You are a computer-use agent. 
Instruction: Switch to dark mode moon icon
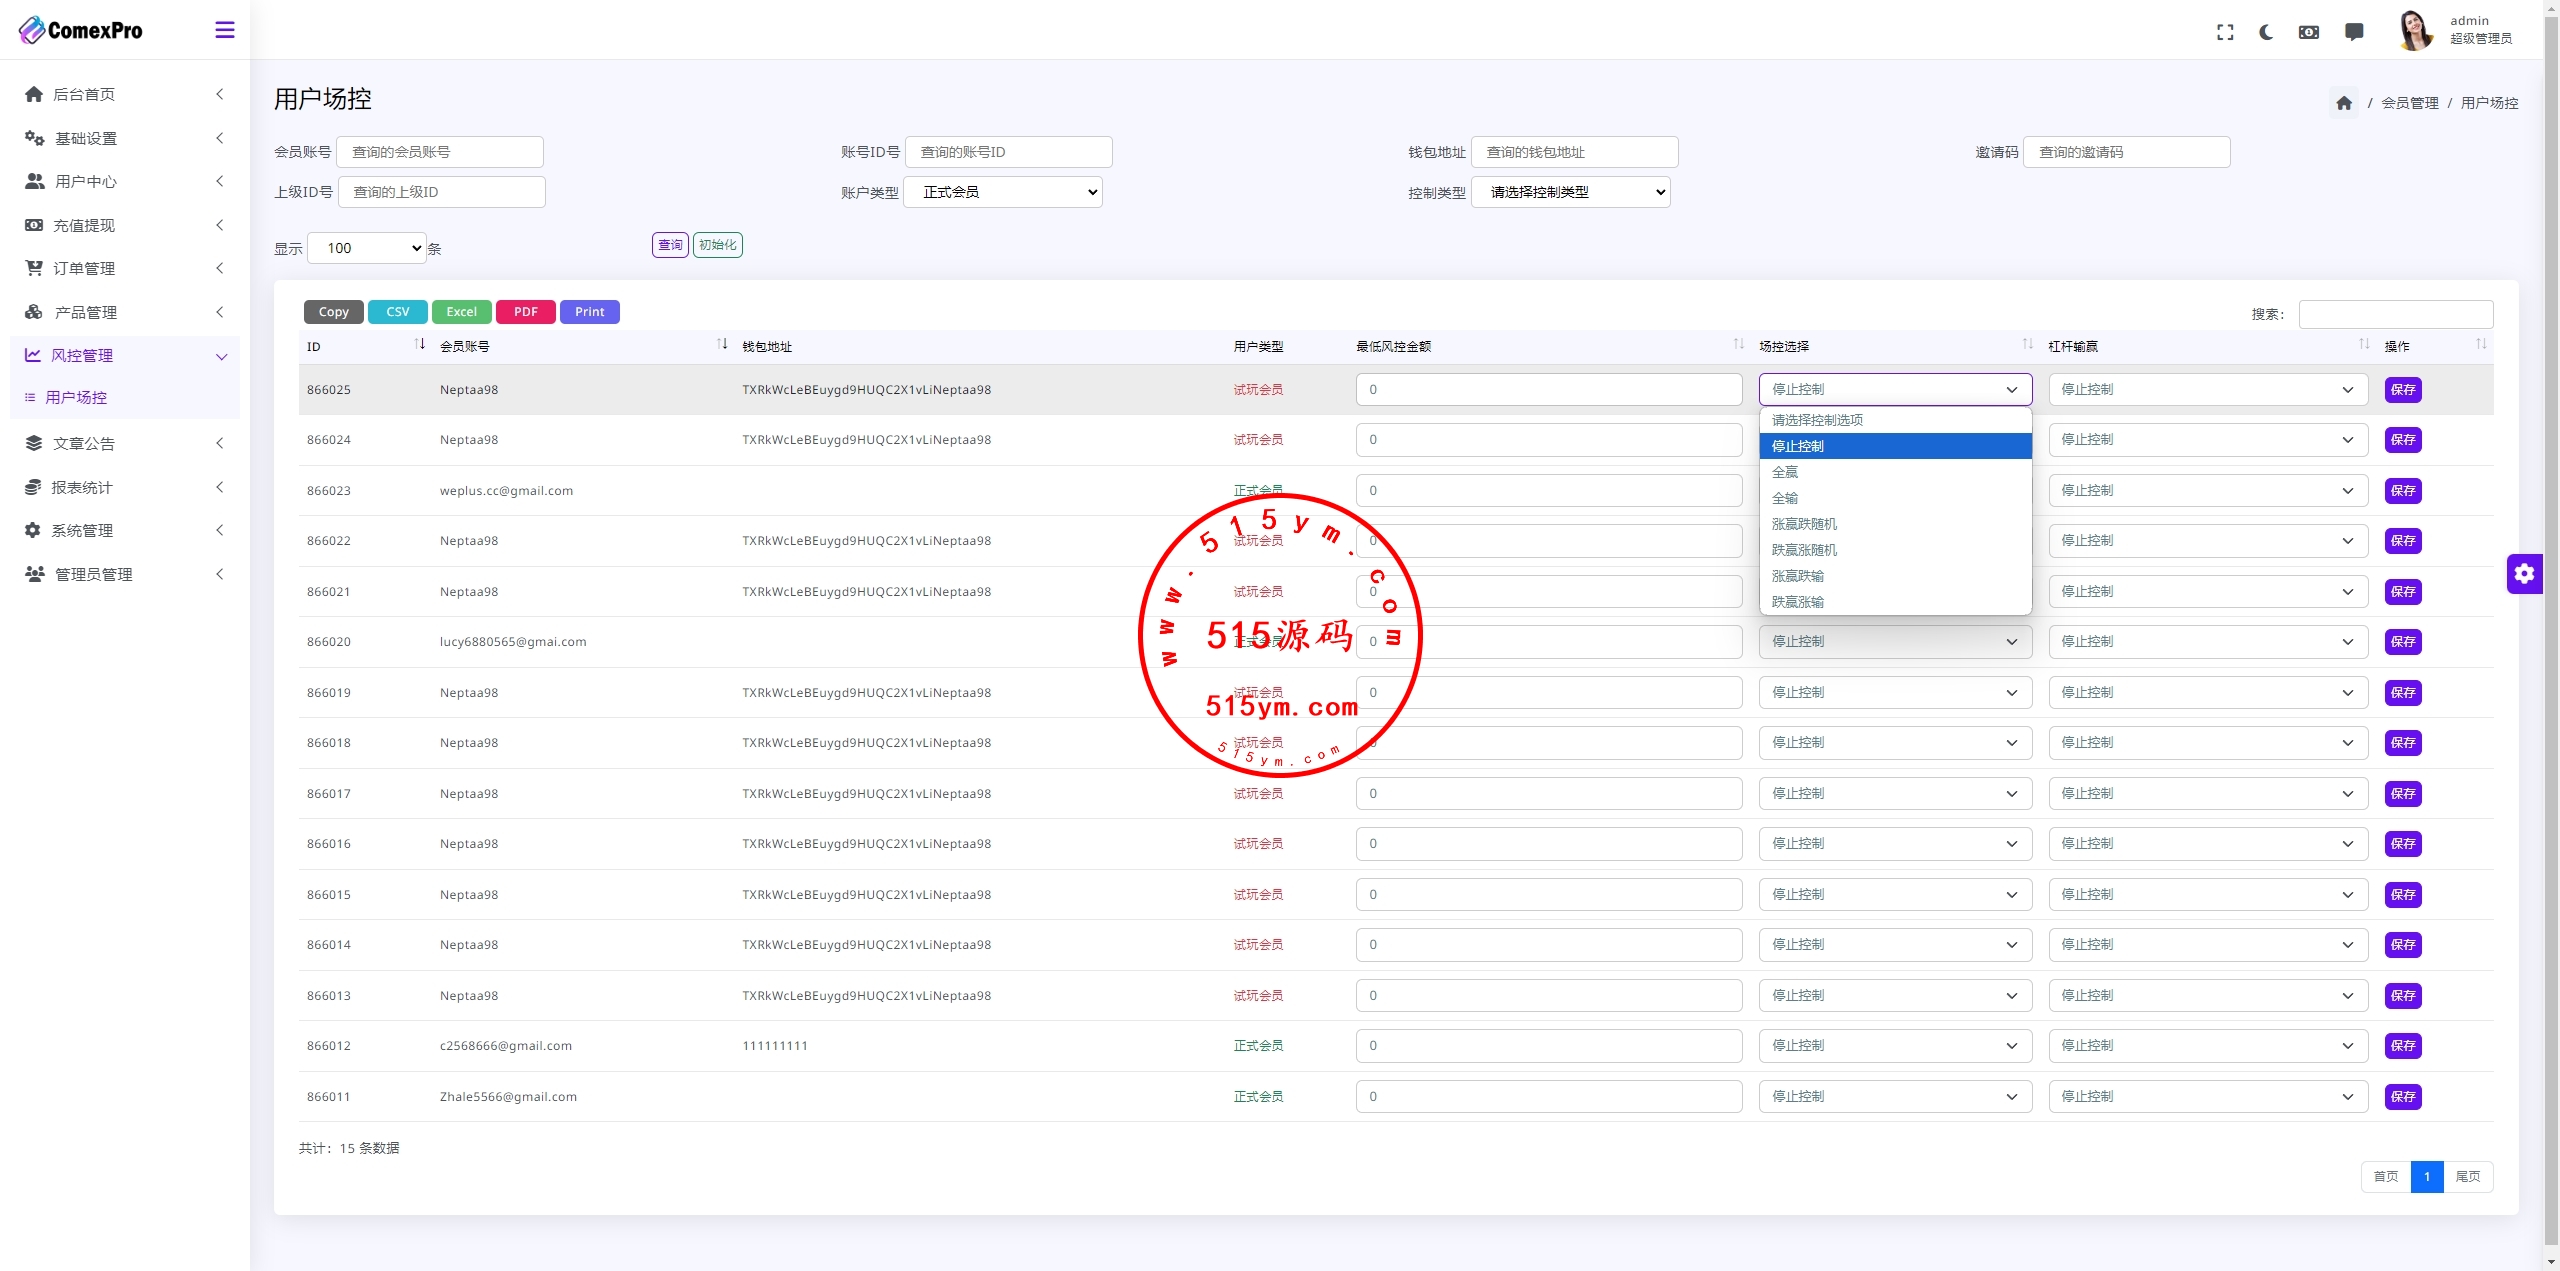click(2266, 32)
